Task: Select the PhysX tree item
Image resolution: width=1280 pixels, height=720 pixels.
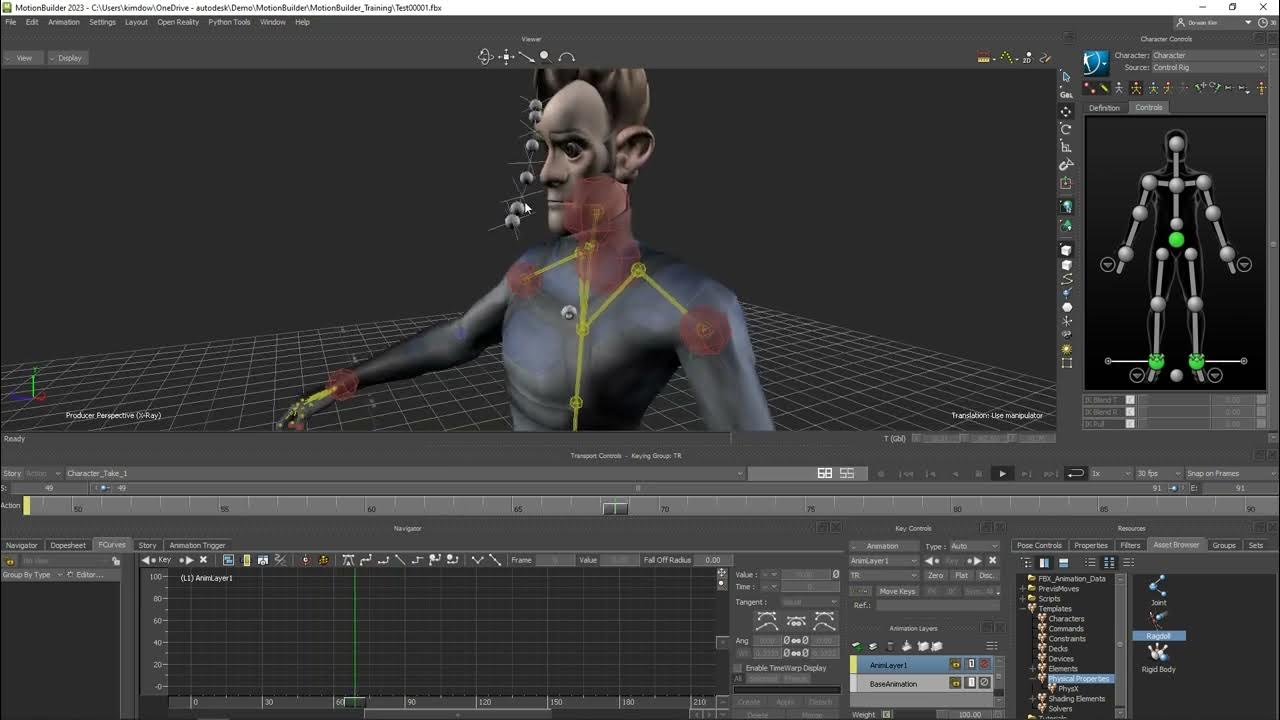Action: coord(1068,689)
